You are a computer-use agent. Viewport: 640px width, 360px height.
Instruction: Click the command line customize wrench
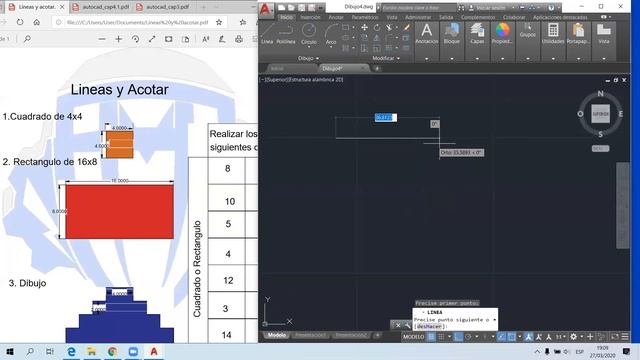coord(407,325)
